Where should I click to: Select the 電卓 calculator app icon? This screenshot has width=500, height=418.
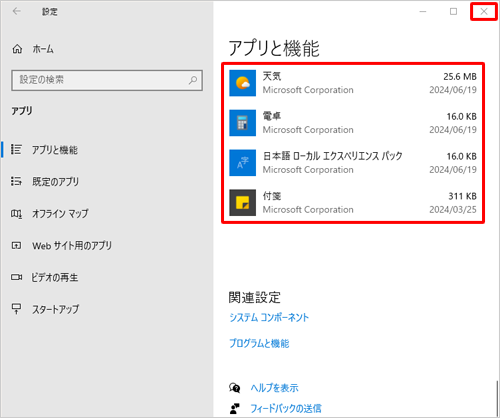(x=243, y=123)
